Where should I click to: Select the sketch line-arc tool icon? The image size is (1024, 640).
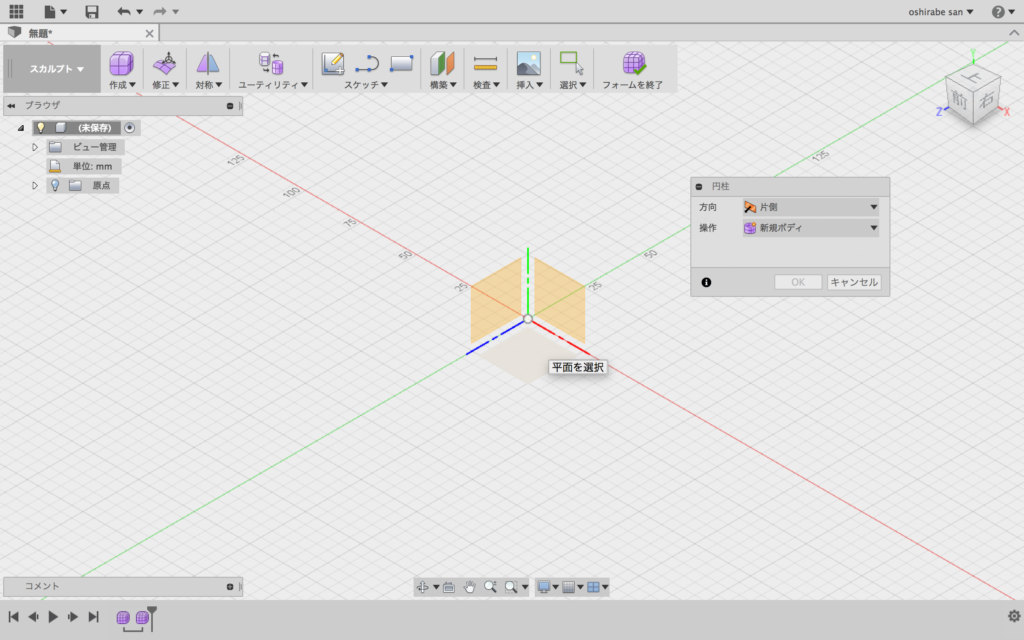367,63
